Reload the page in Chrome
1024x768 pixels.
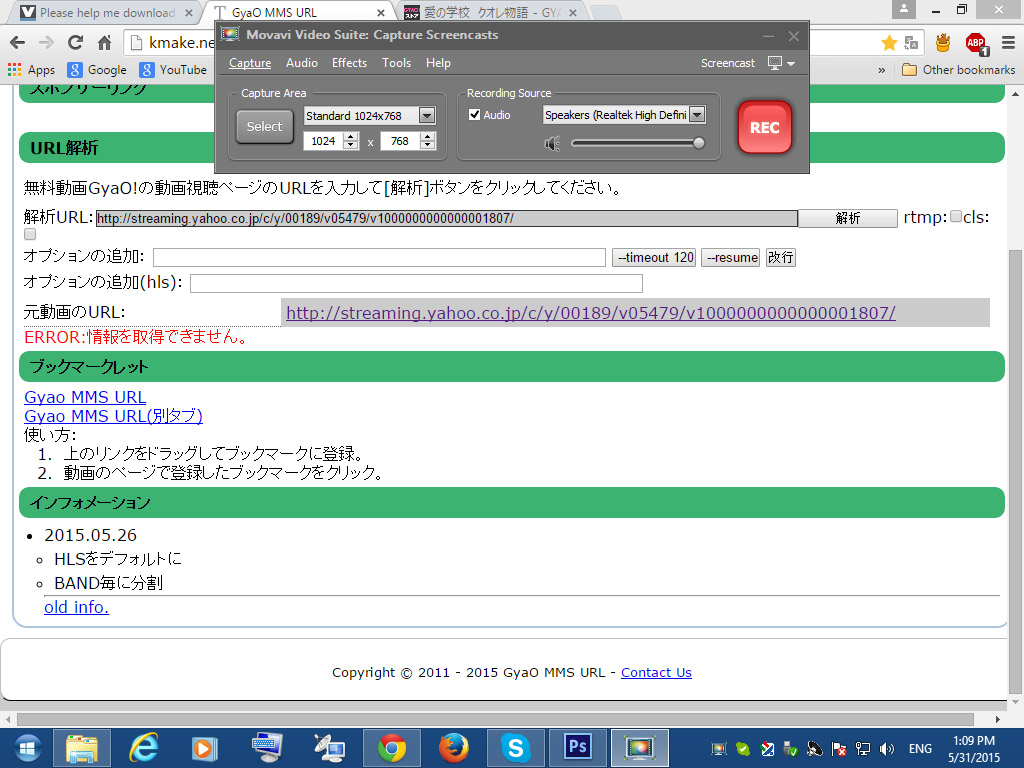[x=75, y=43]
